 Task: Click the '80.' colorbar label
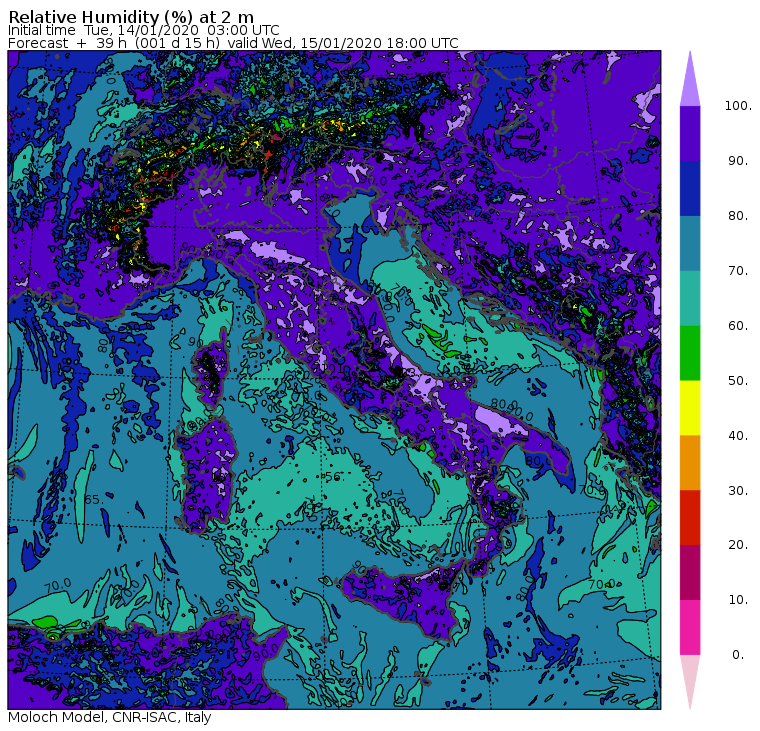738,215
